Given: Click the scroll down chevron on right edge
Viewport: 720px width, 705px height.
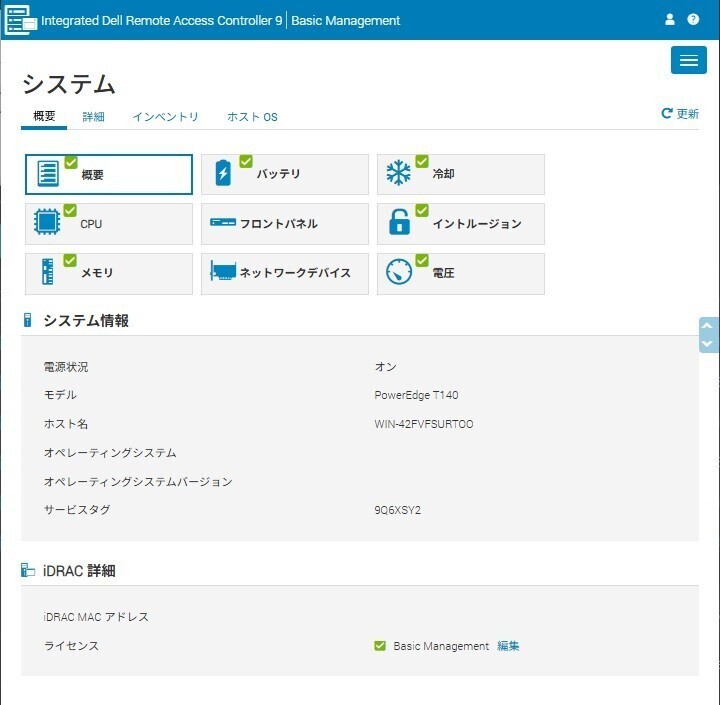Looking at the screenshot, I should pos(708,343).
